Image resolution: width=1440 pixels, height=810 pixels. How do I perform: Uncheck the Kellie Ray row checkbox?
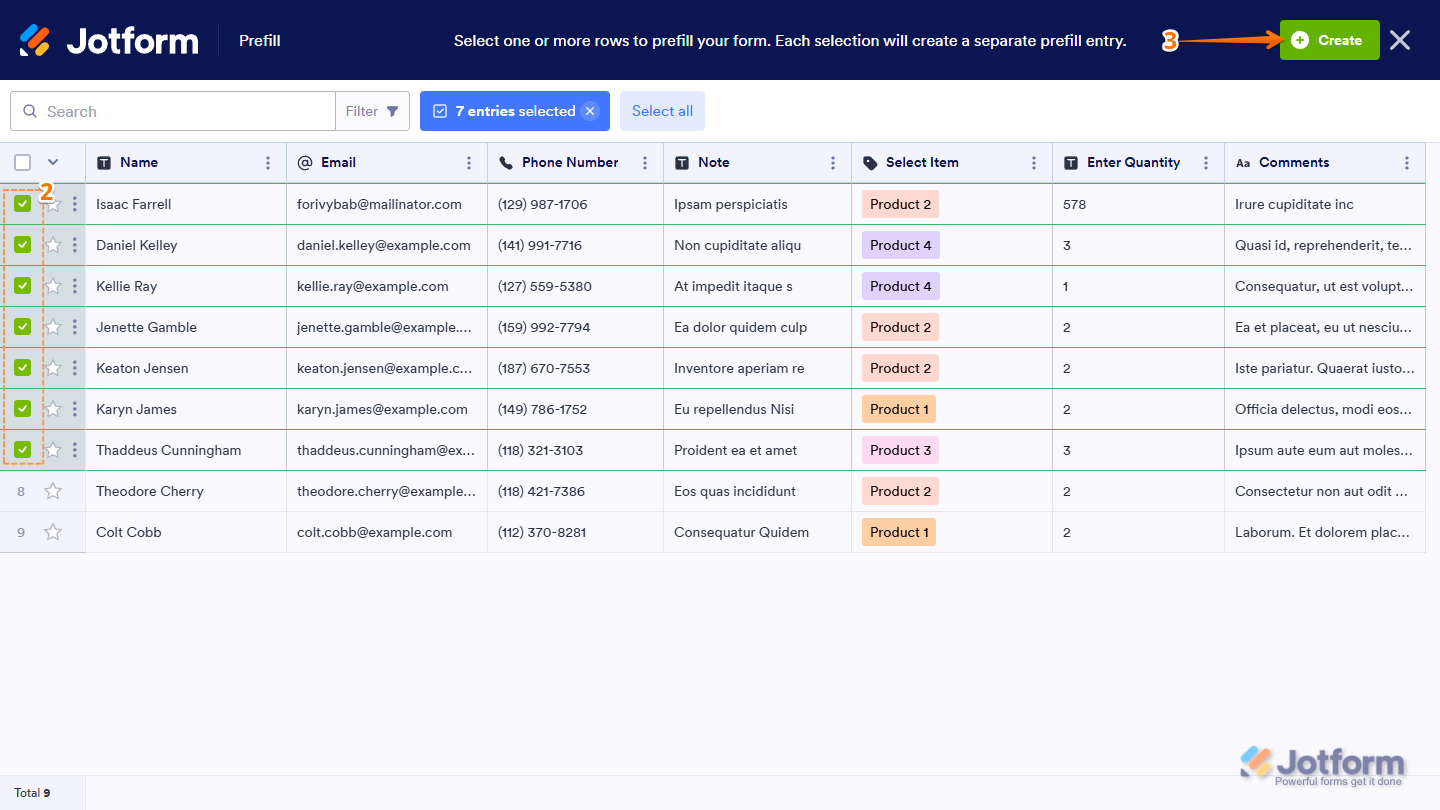pos(22,285)
